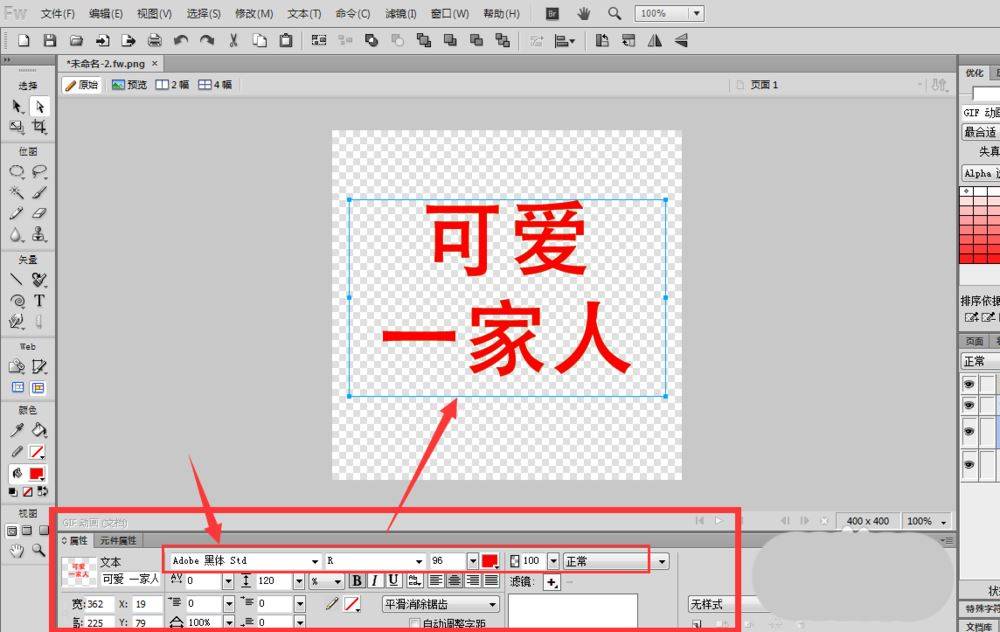Click the Undo arrow in the toolbar

180,41
